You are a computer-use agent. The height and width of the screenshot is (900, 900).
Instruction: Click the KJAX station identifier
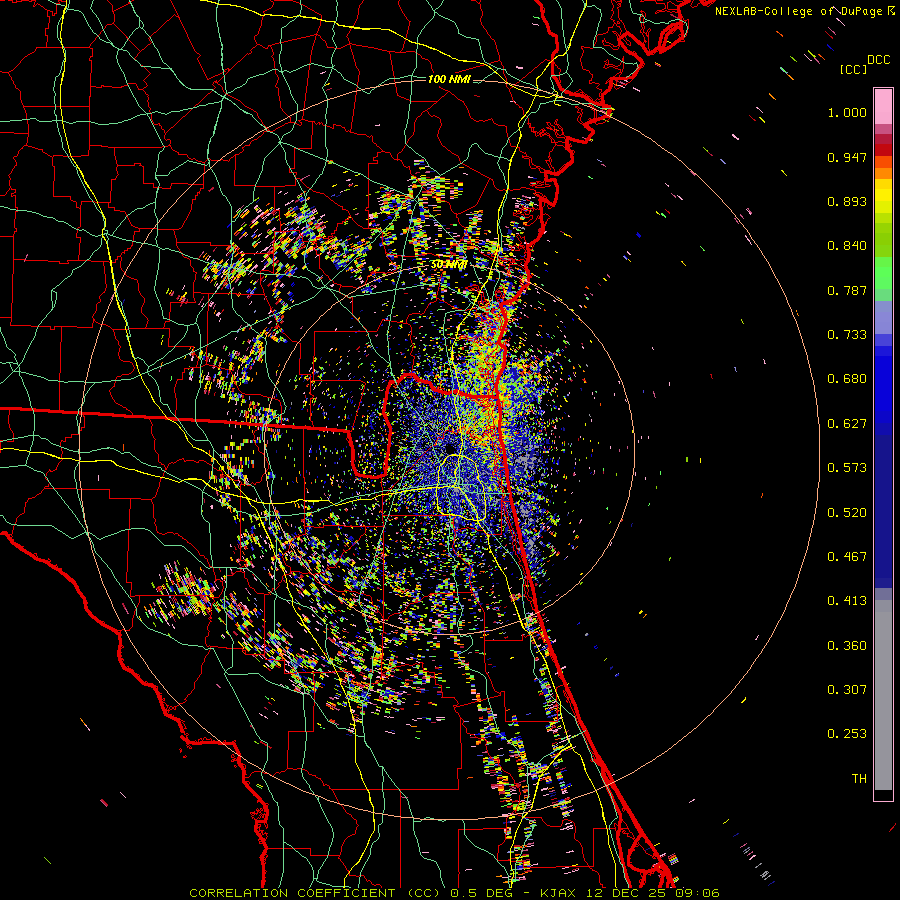click(x=557, y=893)
